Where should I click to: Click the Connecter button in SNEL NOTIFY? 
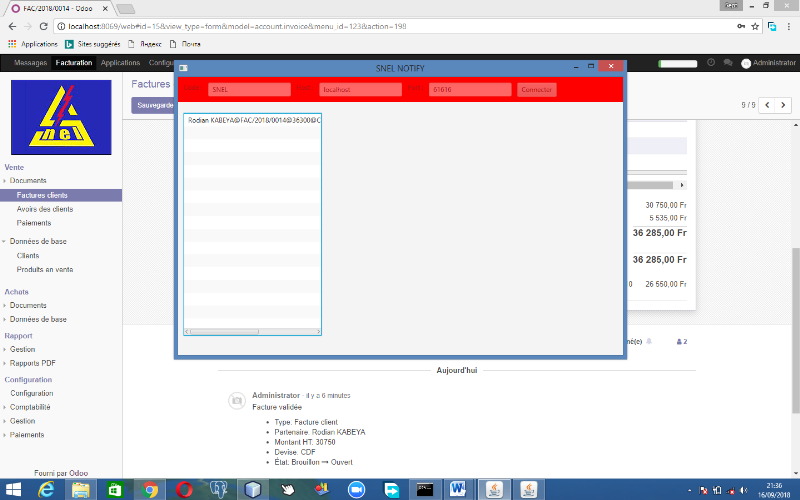coord(537,89)
